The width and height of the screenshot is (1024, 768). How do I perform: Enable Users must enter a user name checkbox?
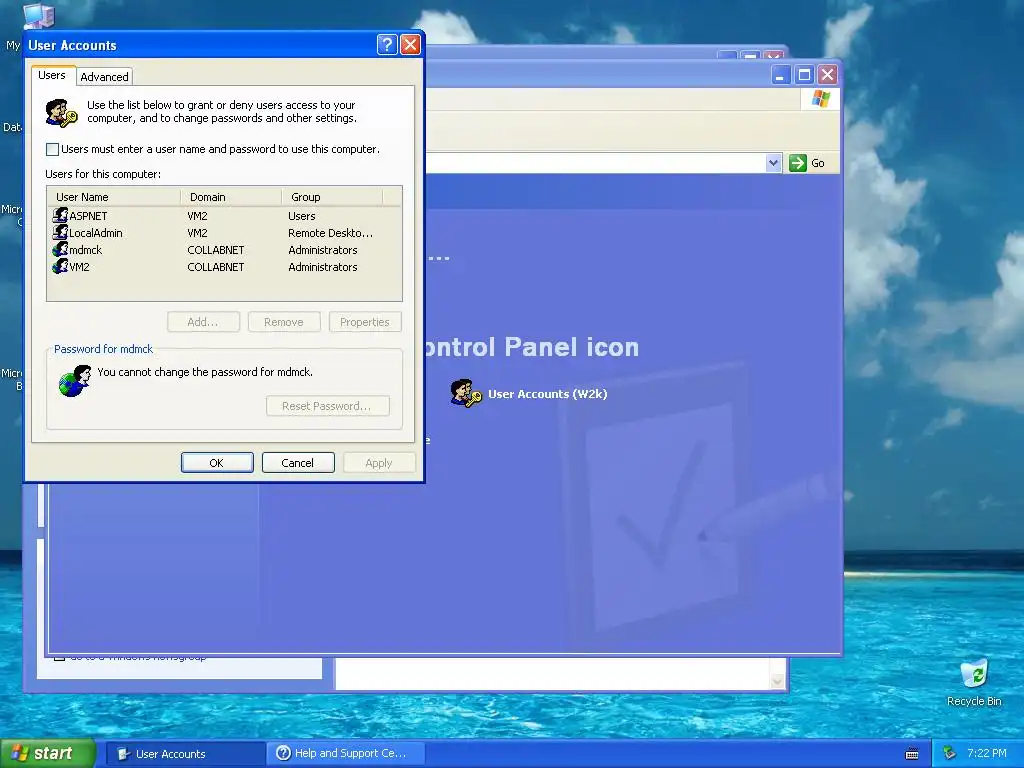tap(52, 149)
